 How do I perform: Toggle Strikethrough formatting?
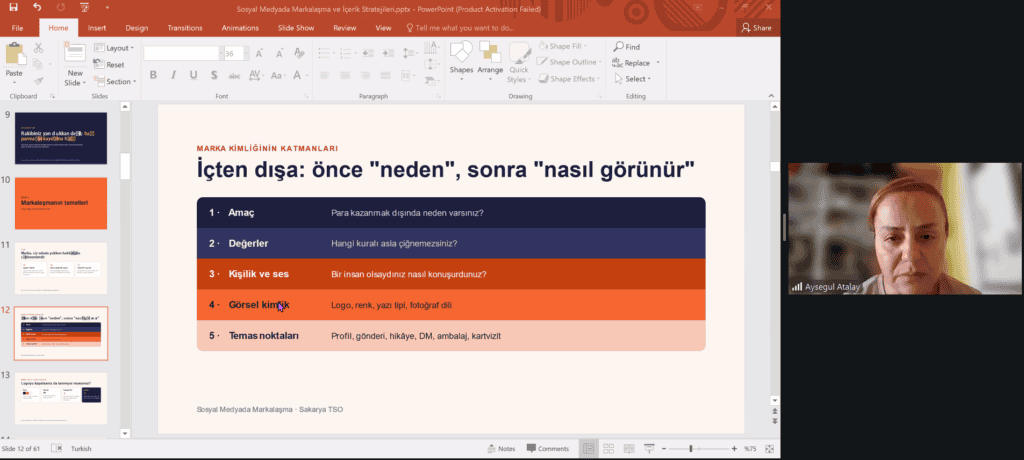click(234, 75)
